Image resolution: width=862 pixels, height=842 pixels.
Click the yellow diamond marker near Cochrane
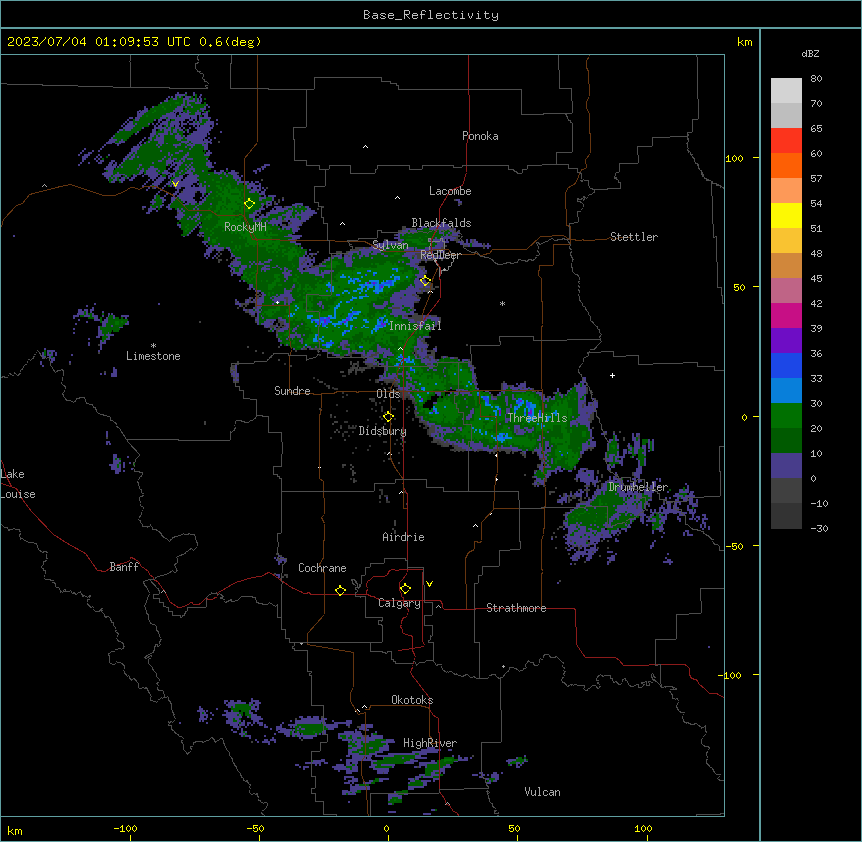(340, 590)
